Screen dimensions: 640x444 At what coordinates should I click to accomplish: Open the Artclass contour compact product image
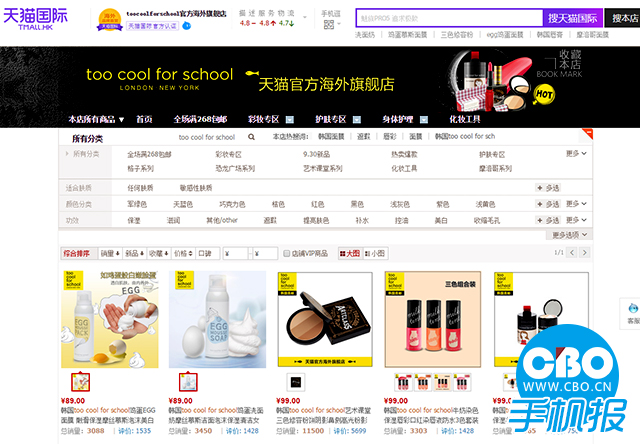point(325,319)
